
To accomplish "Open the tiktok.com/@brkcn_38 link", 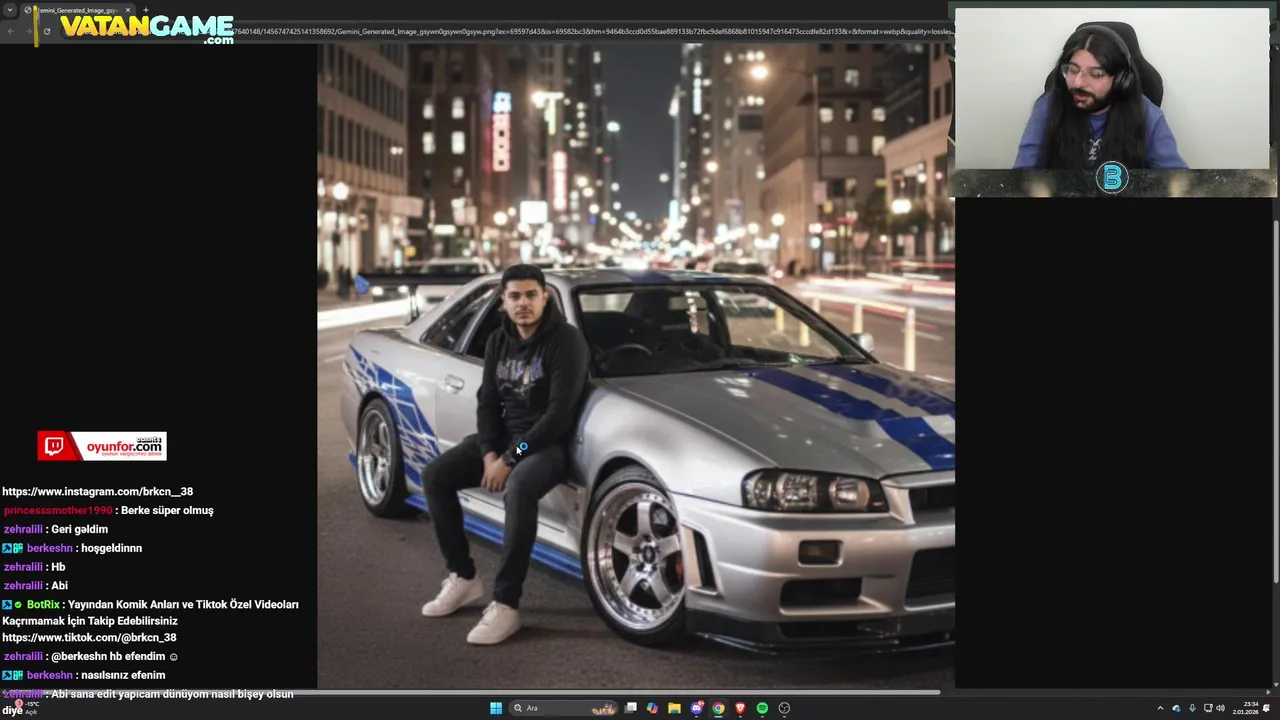I will pos(89,638).
